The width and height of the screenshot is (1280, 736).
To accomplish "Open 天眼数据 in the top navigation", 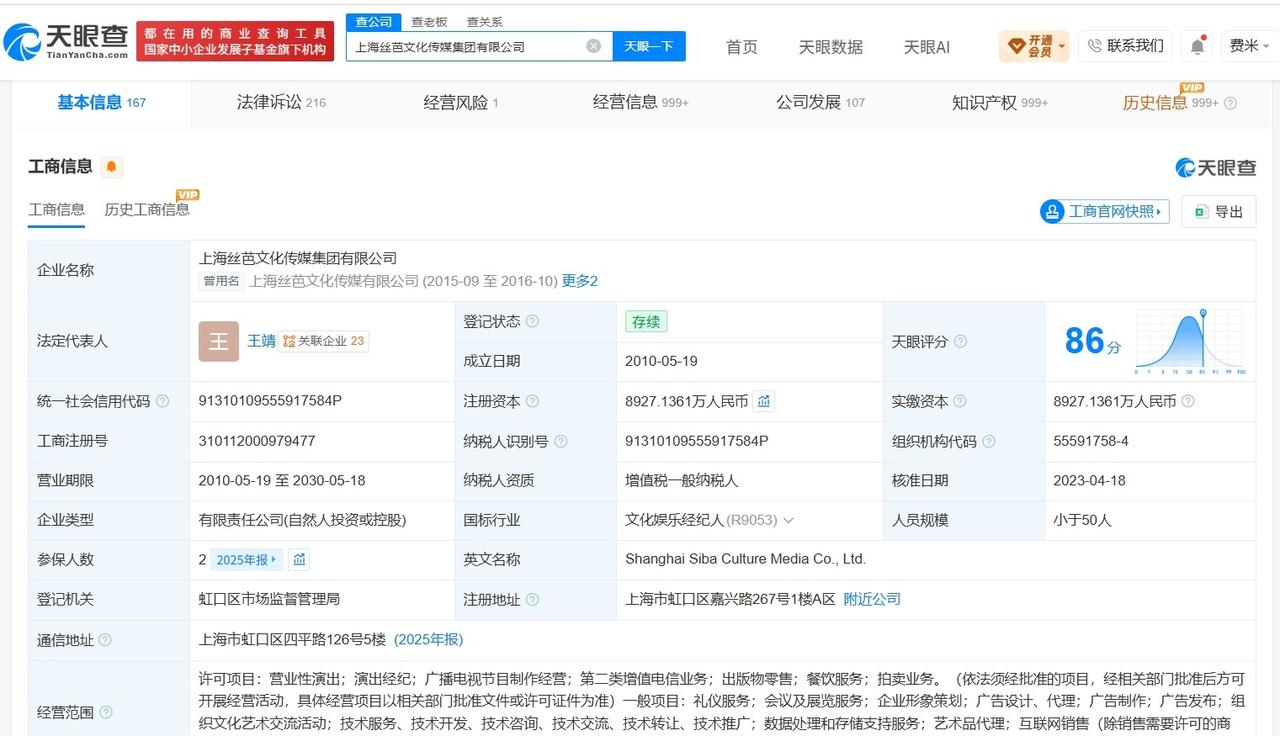I will (x=831, y=46).
